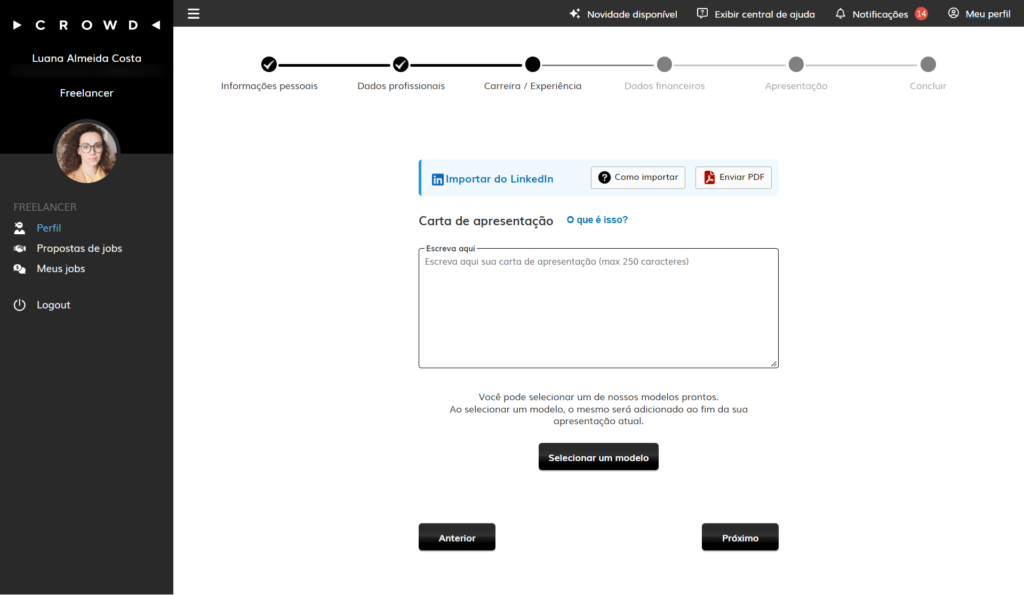
Task: Select the Perfil pencil icon in sidebar
Action: coord(19,227)
